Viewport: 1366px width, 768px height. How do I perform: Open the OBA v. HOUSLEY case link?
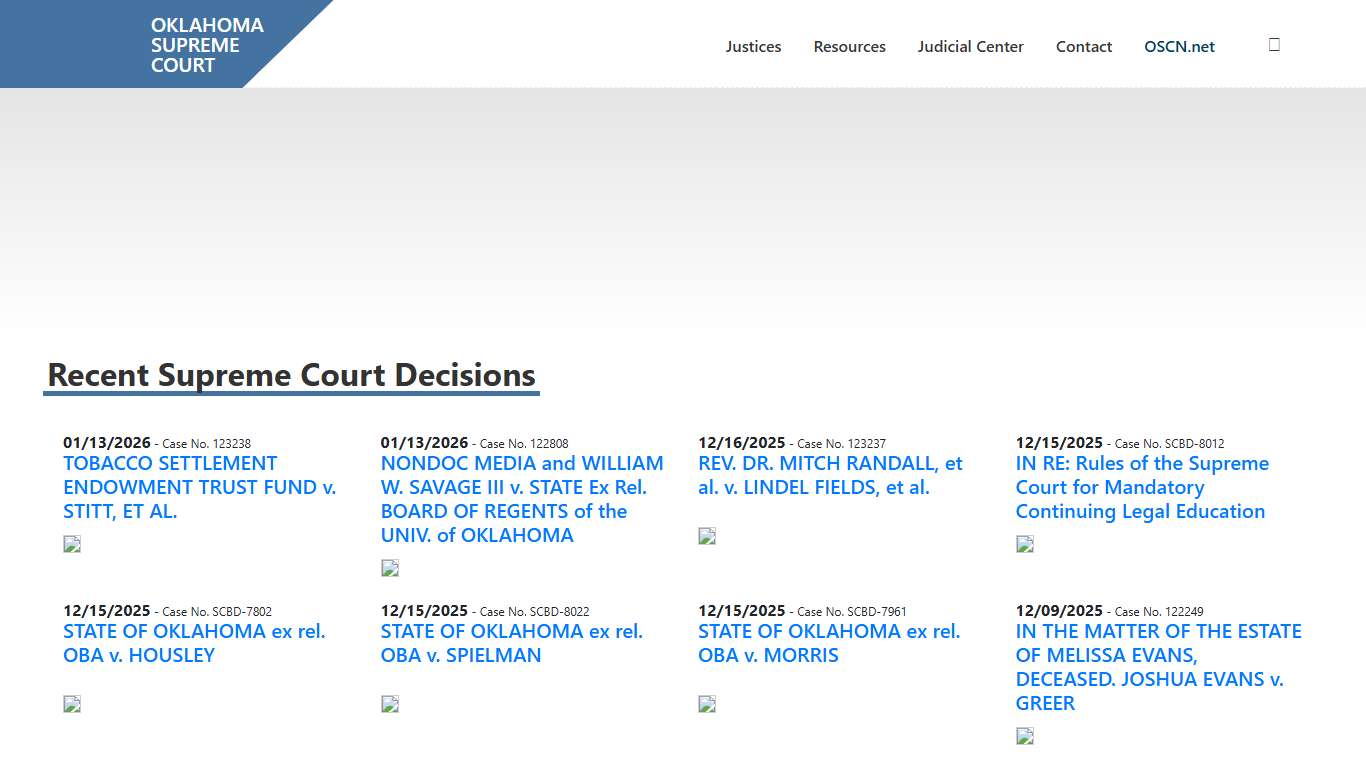click(194, 643)
